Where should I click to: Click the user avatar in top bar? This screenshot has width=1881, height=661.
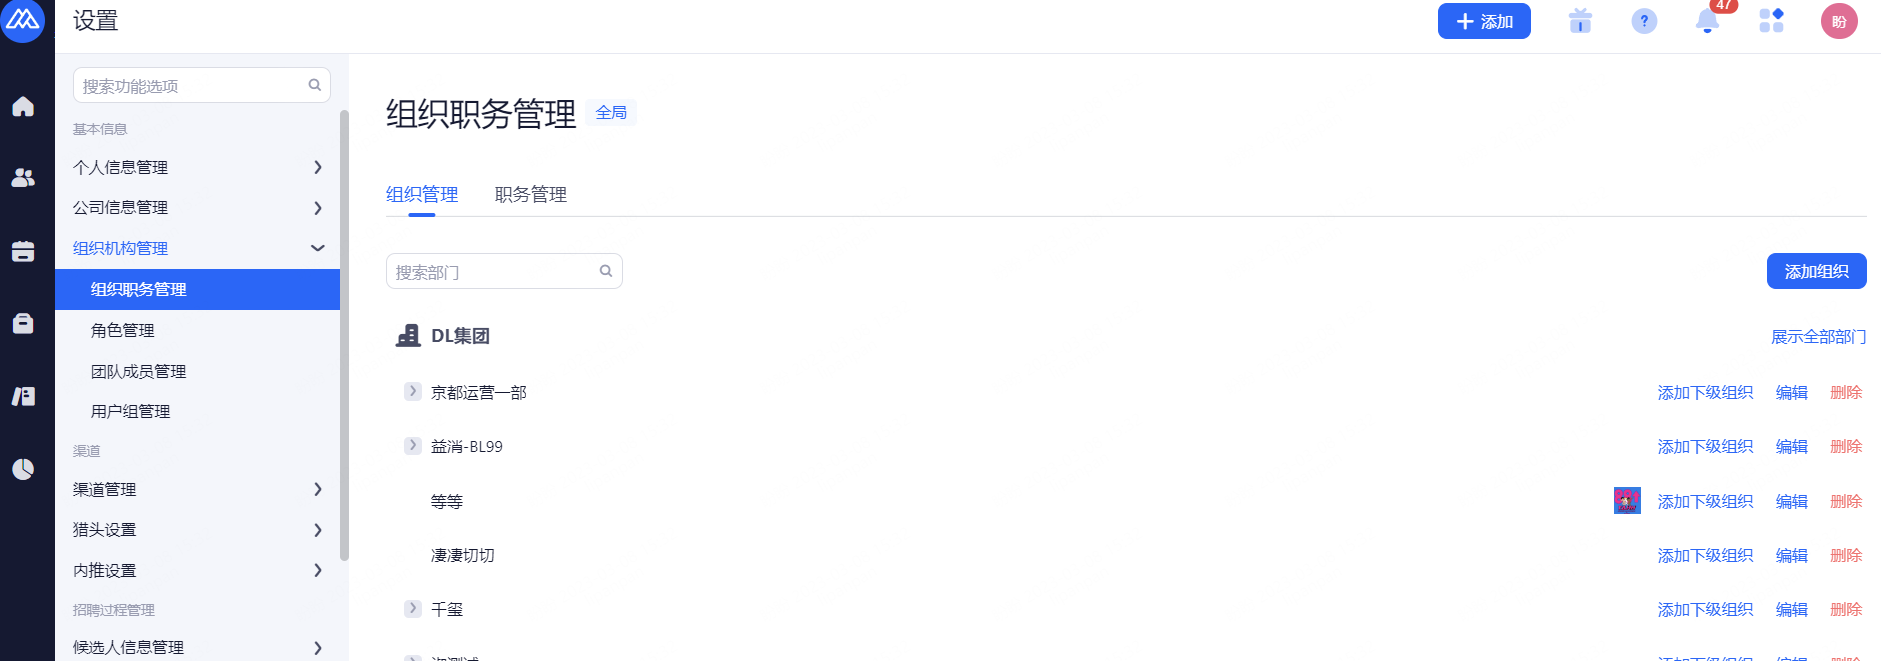[x=1839, y=21]
